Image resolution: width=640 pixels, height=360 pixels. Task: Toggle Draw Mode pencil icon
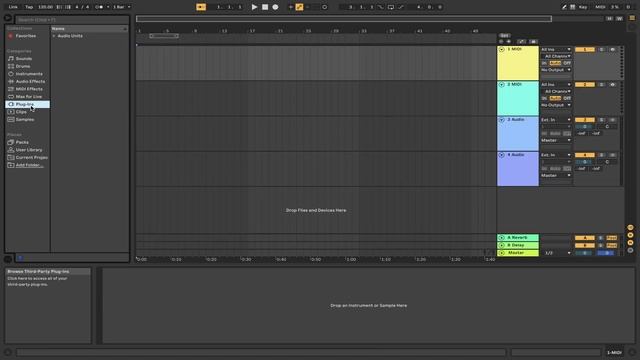pyautogui.click(x=564, y=7)
